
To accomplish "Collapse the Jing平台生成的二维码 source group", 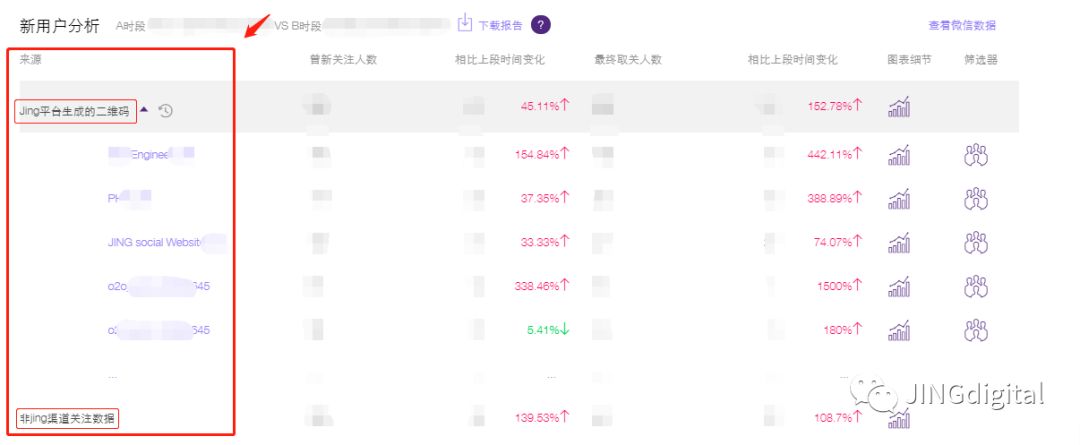I will coord(144,110).
